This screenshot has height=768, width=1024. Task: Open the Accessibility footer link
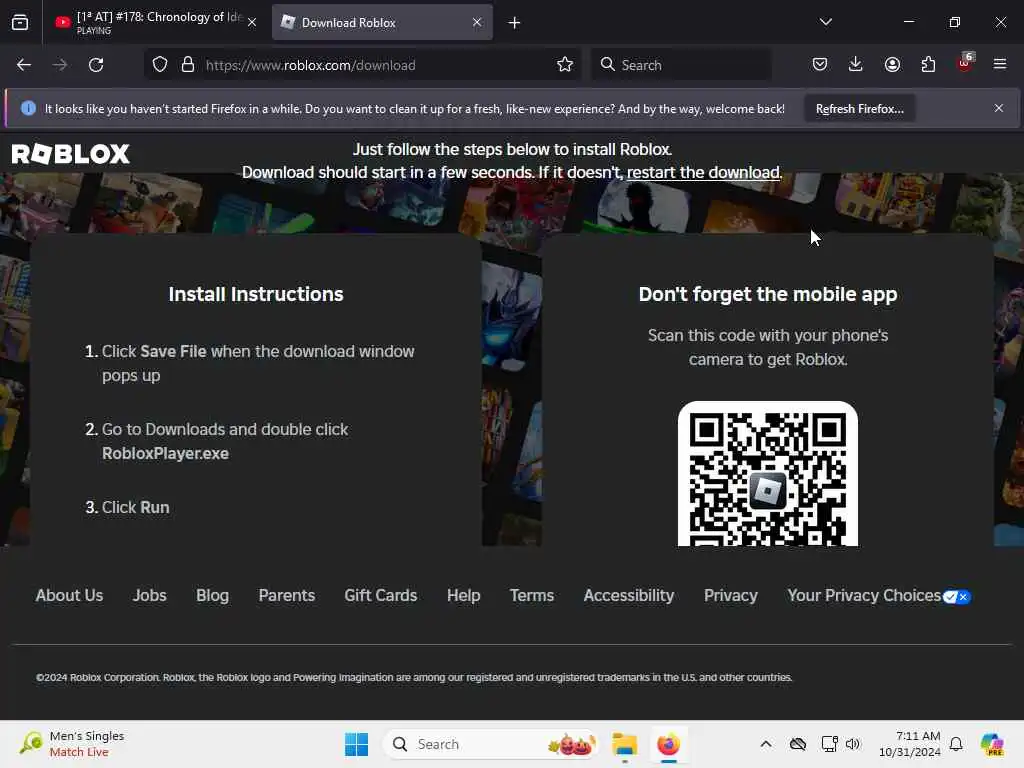[629, 596]
